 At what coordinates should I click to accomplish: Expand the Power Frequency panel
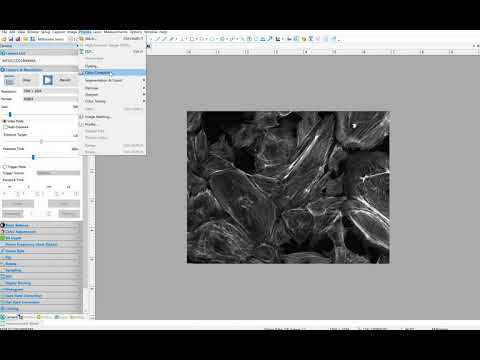pyautogui.click(x=40, y=245)
